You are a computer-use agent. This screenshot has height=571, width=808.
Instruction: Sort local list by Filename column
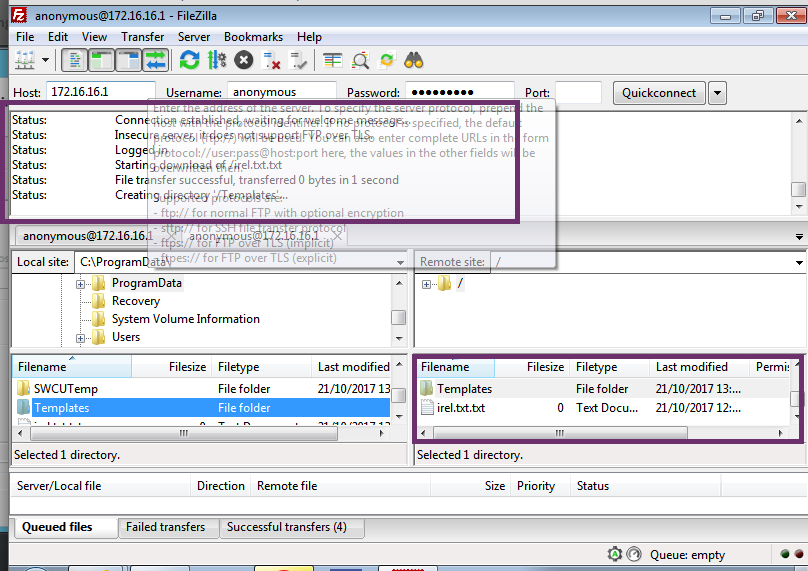click(72, 367)
